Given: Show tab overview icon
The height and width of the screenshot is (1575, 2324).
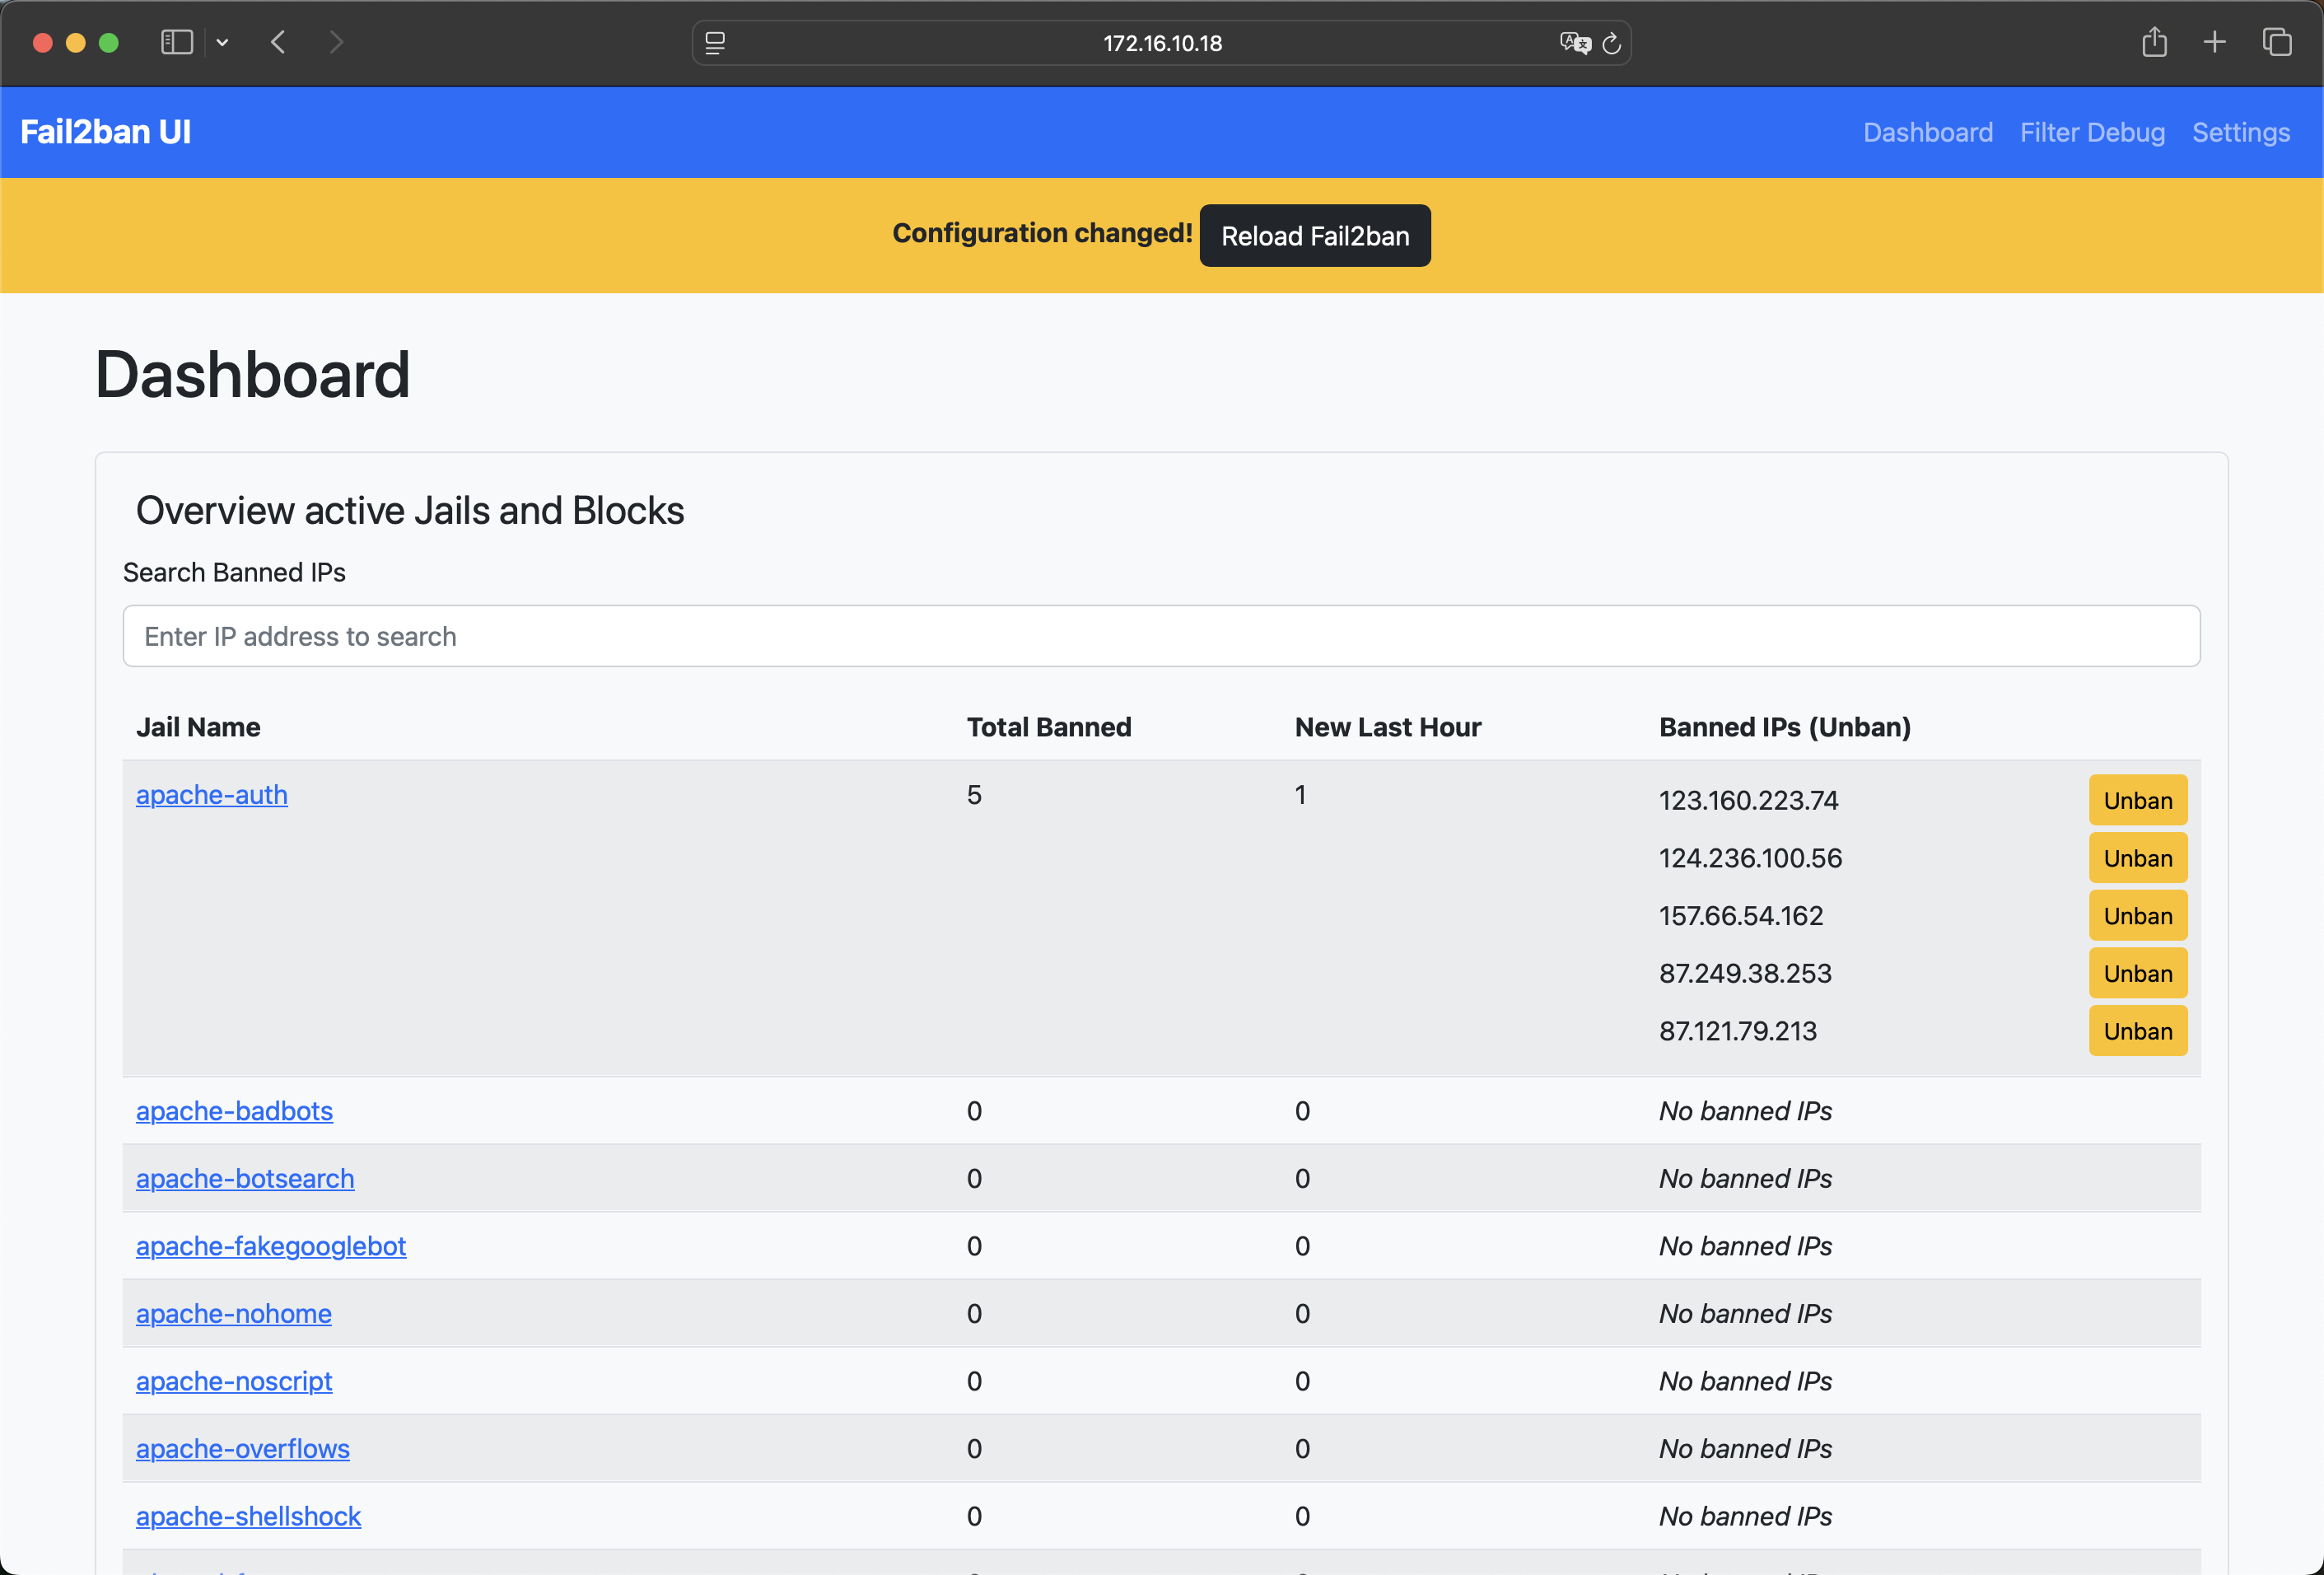Looking at the screenshot, I should tap(2277, 42).
